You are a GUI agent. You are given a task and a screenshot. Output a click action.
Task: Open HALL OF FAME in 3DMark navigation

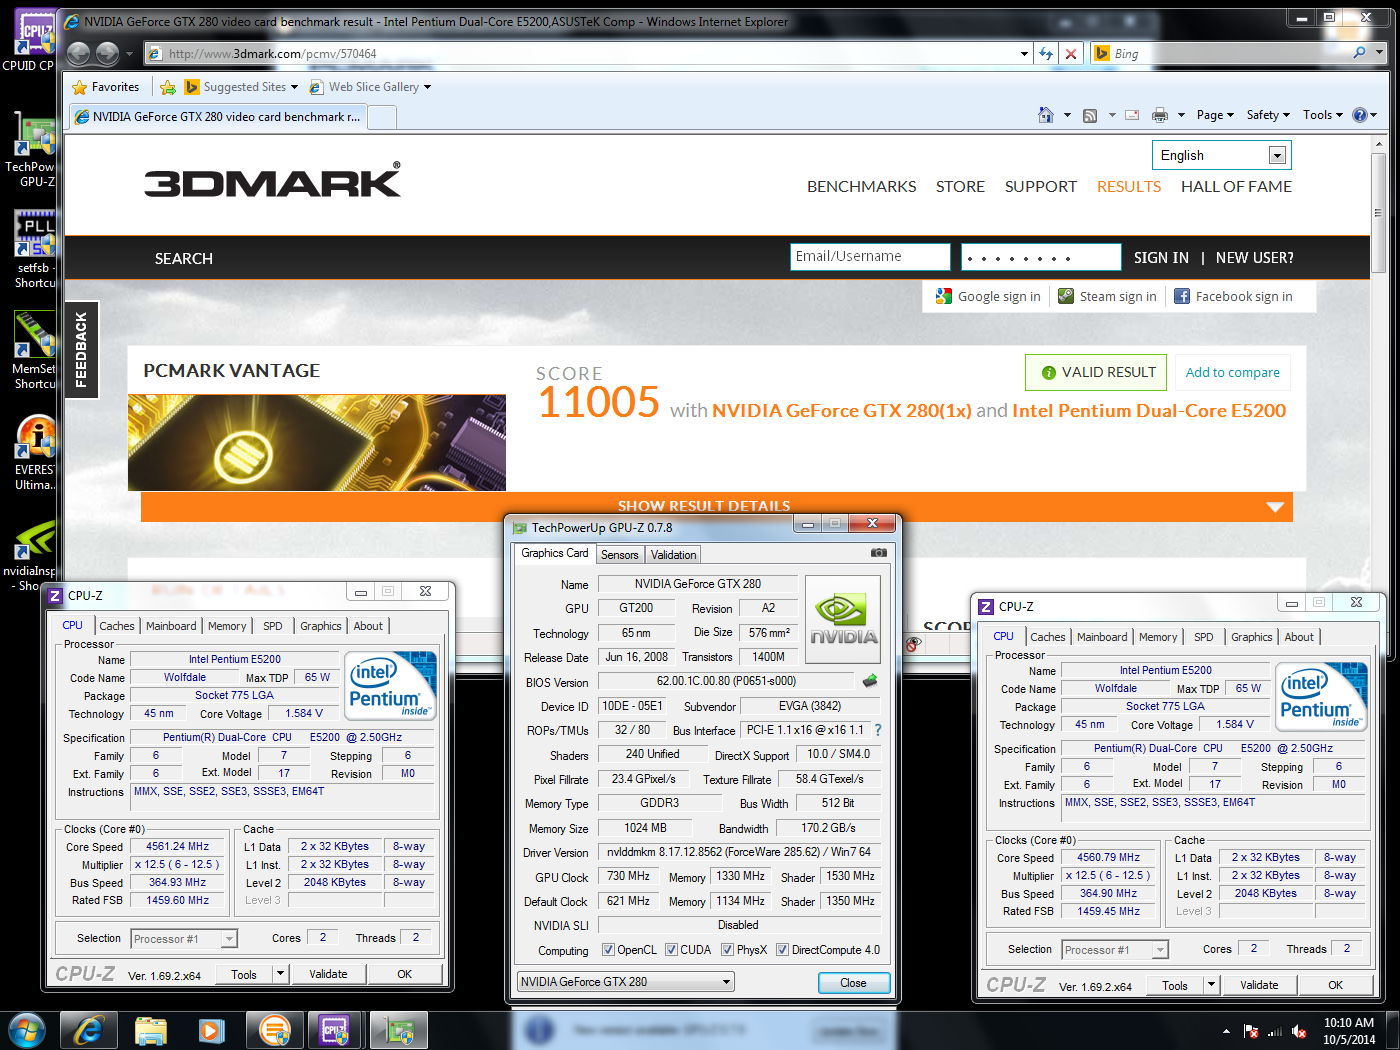pos(1236,186)
